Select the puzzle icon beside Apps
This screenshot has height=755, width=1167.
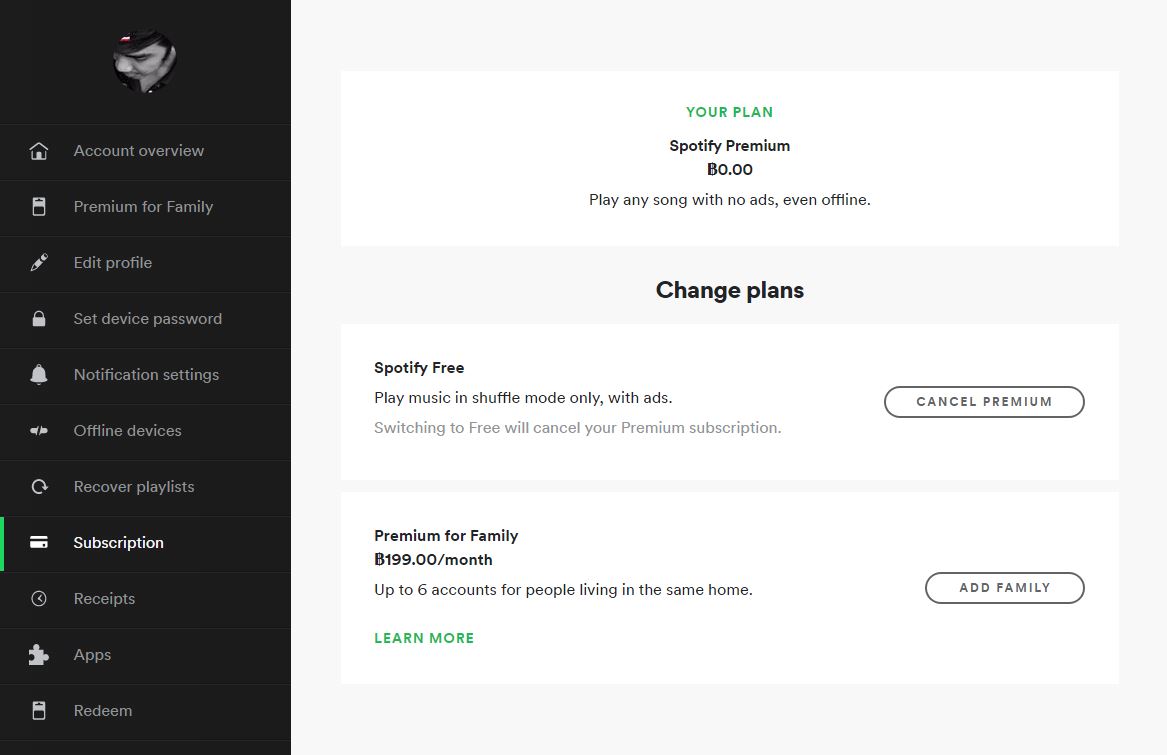(x=38, y=655)
